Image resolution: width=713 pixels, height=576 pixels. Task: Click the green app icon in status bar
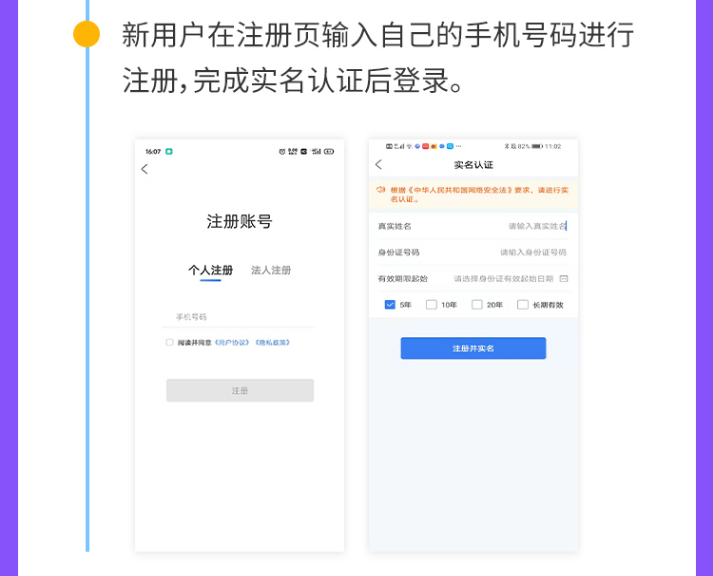tap(169, 151)
